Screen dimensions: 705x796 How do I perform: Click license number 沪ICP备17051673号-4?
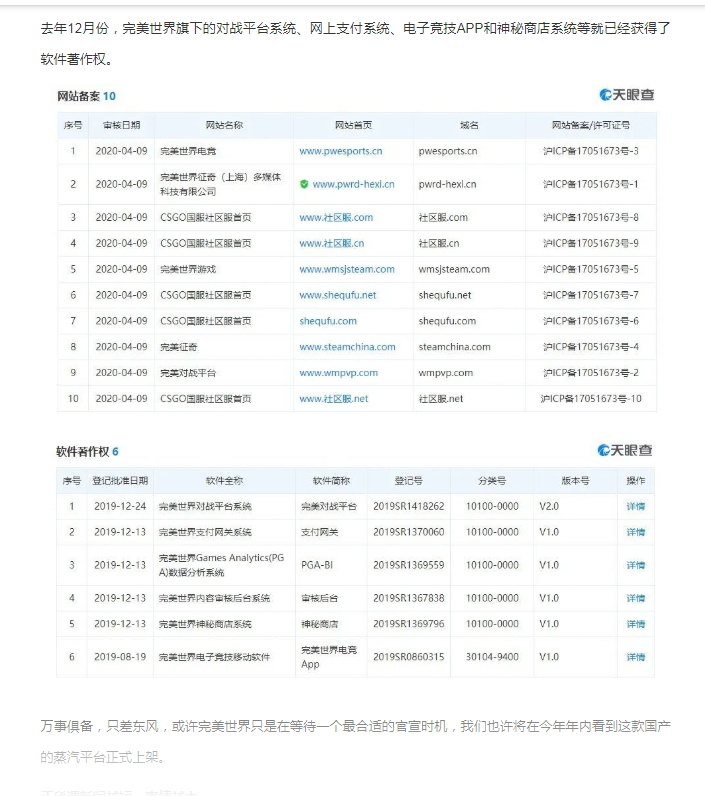591,347
